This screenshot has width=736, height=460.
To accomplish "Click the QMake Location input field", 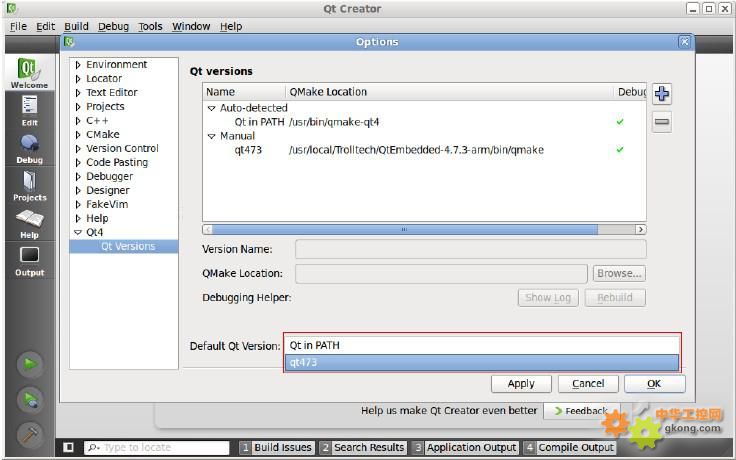I will pyautogui.click(x=441, y=273).
